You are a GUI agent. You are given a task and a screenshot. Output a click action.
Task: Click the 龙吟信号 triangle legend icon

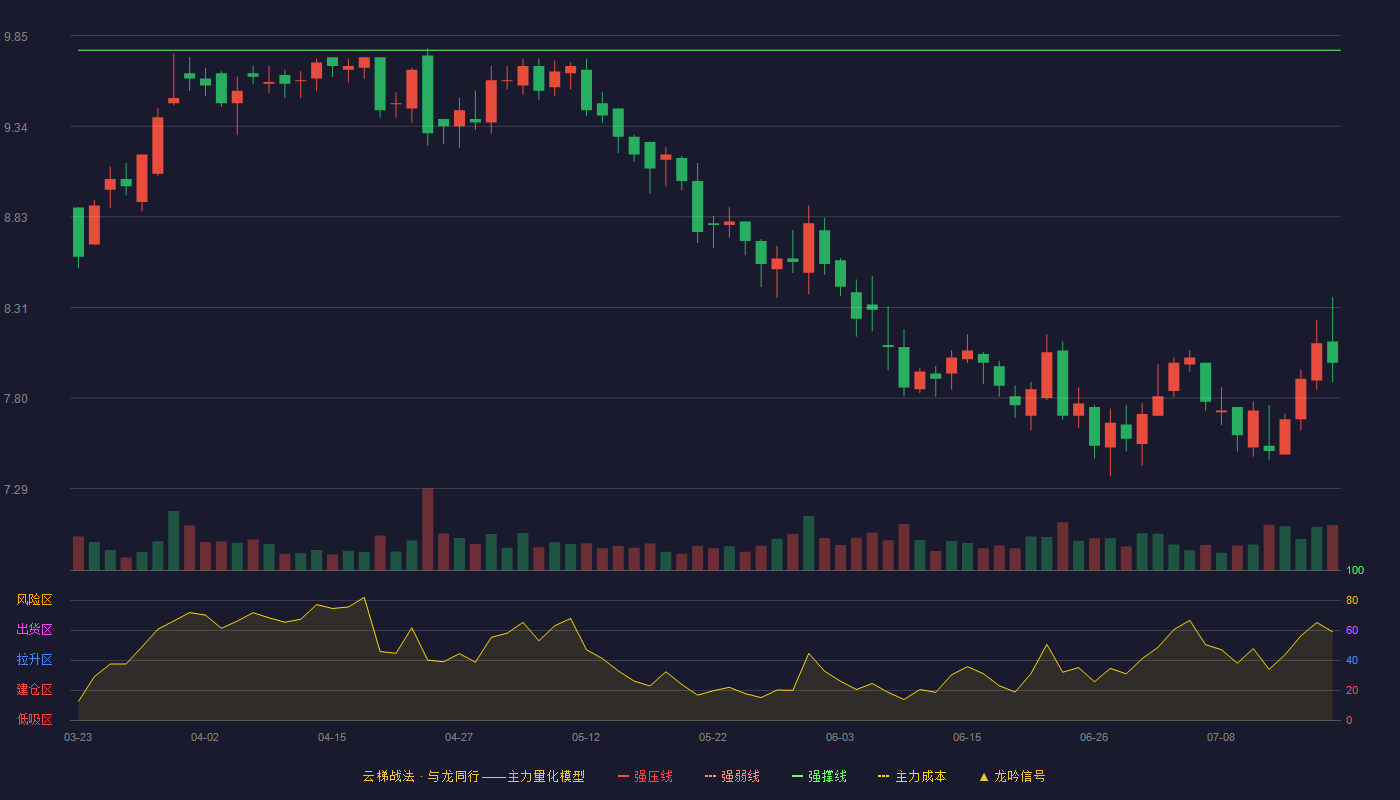point(984,776)
